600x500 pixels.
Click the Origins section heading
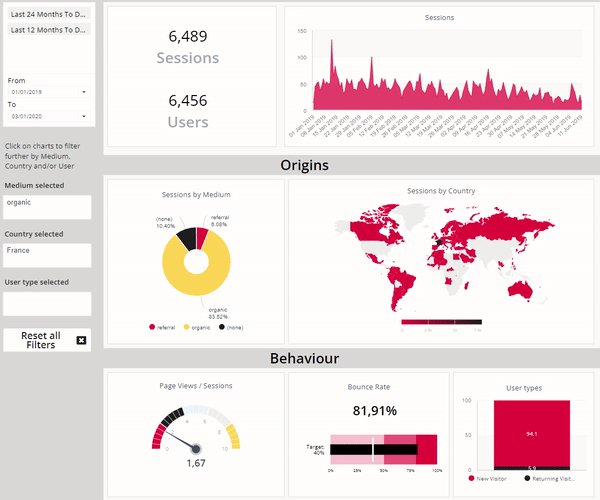click(304, 165)
